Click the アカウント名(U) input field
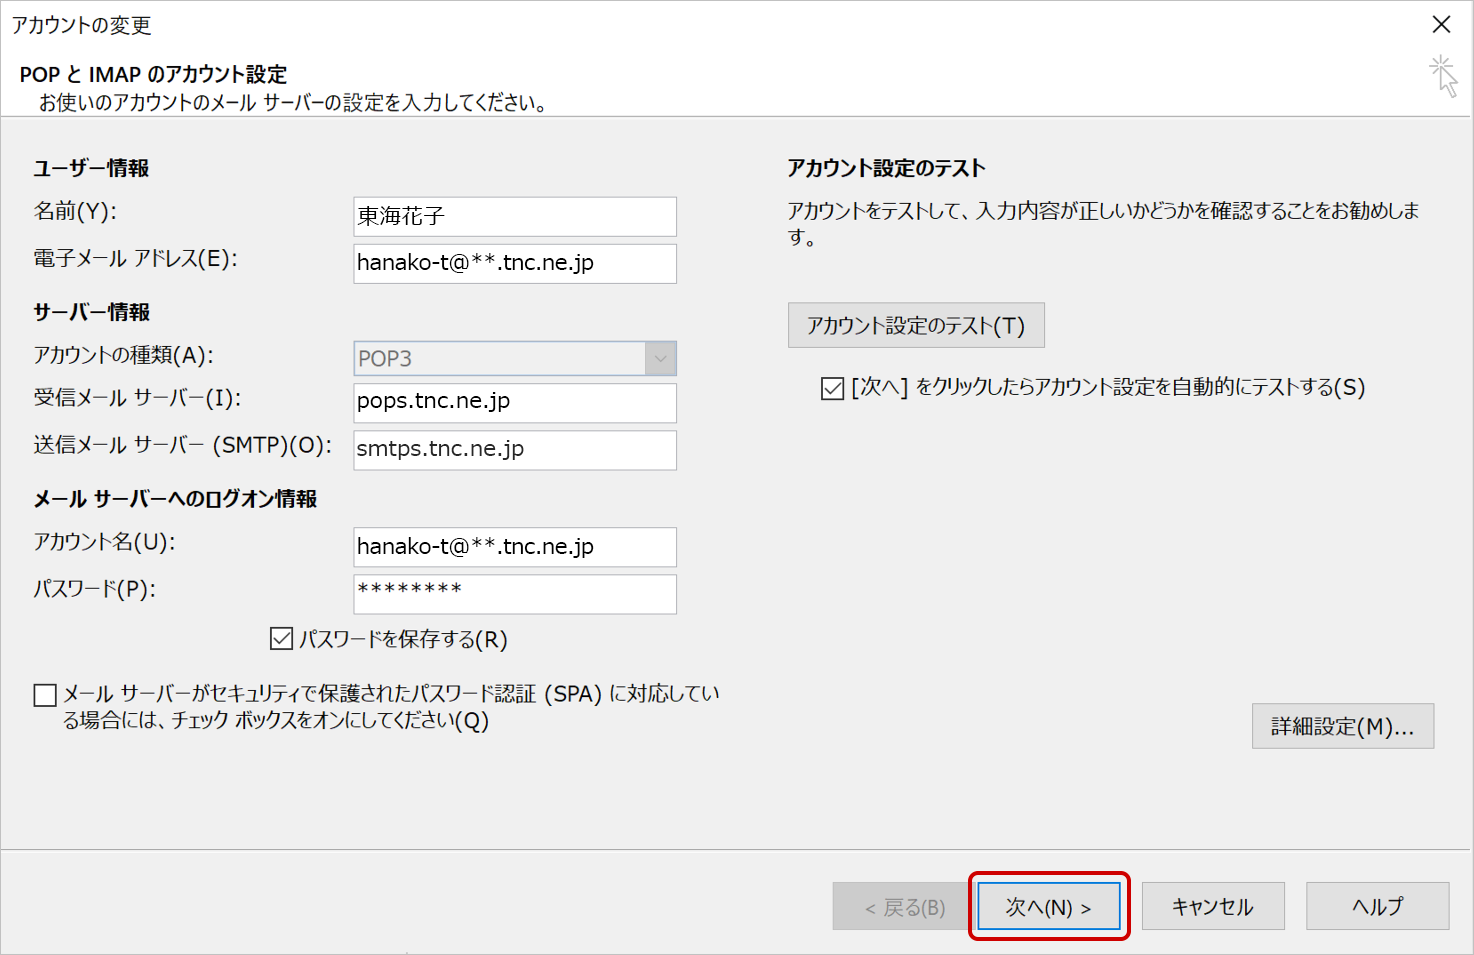Image resolution: width=1474 pixels, height=955 pixels. point(515,547)
